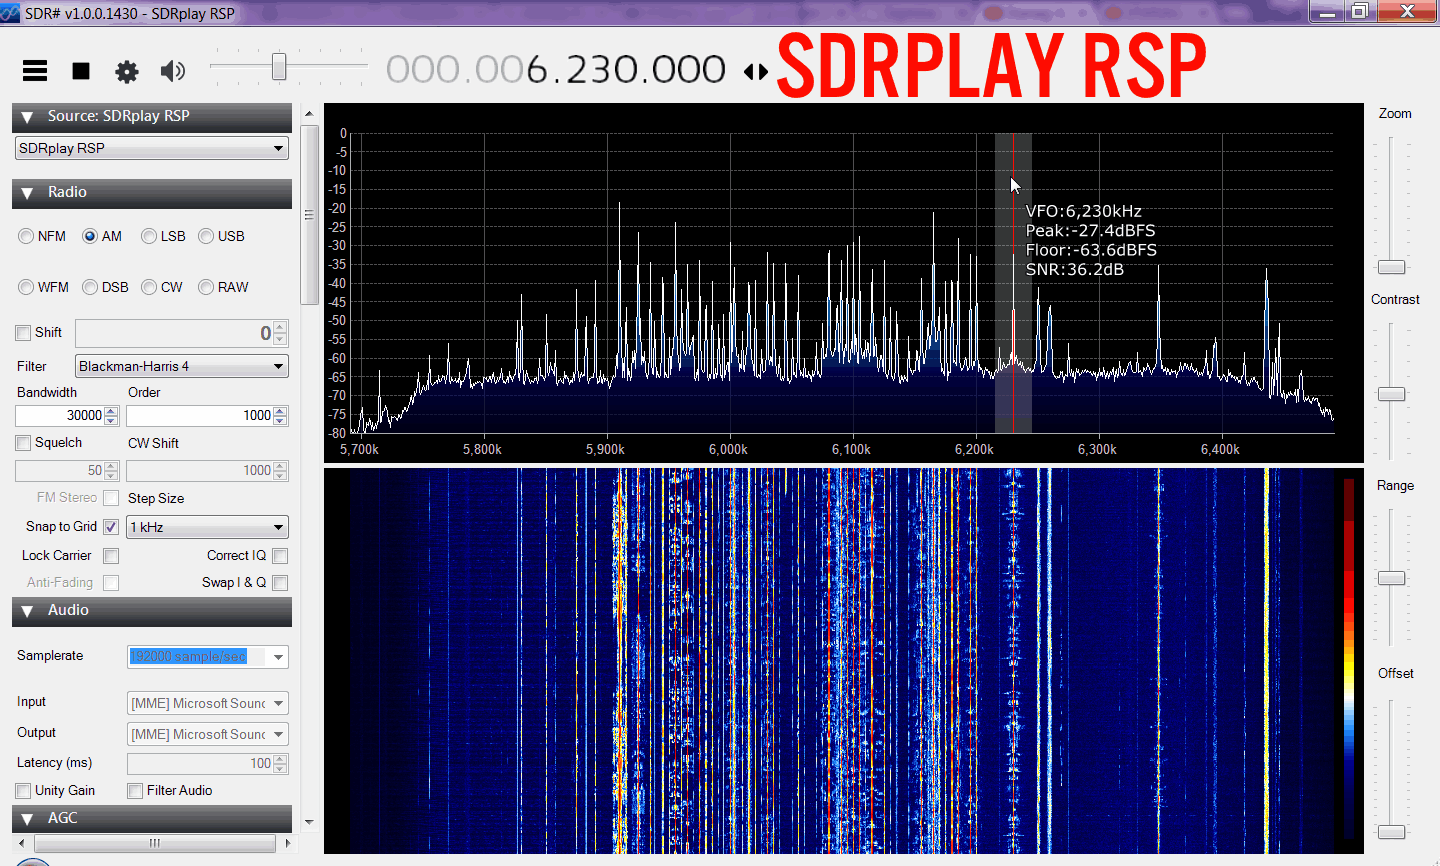Stop the radio with the stop button
Screen dimensions: 1440x866
click(x=81, y=70)
